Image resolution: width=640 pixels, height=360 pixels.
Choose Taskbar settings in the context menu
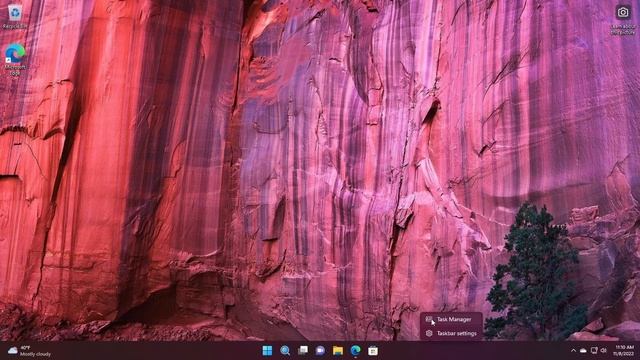tap(451, 333)
